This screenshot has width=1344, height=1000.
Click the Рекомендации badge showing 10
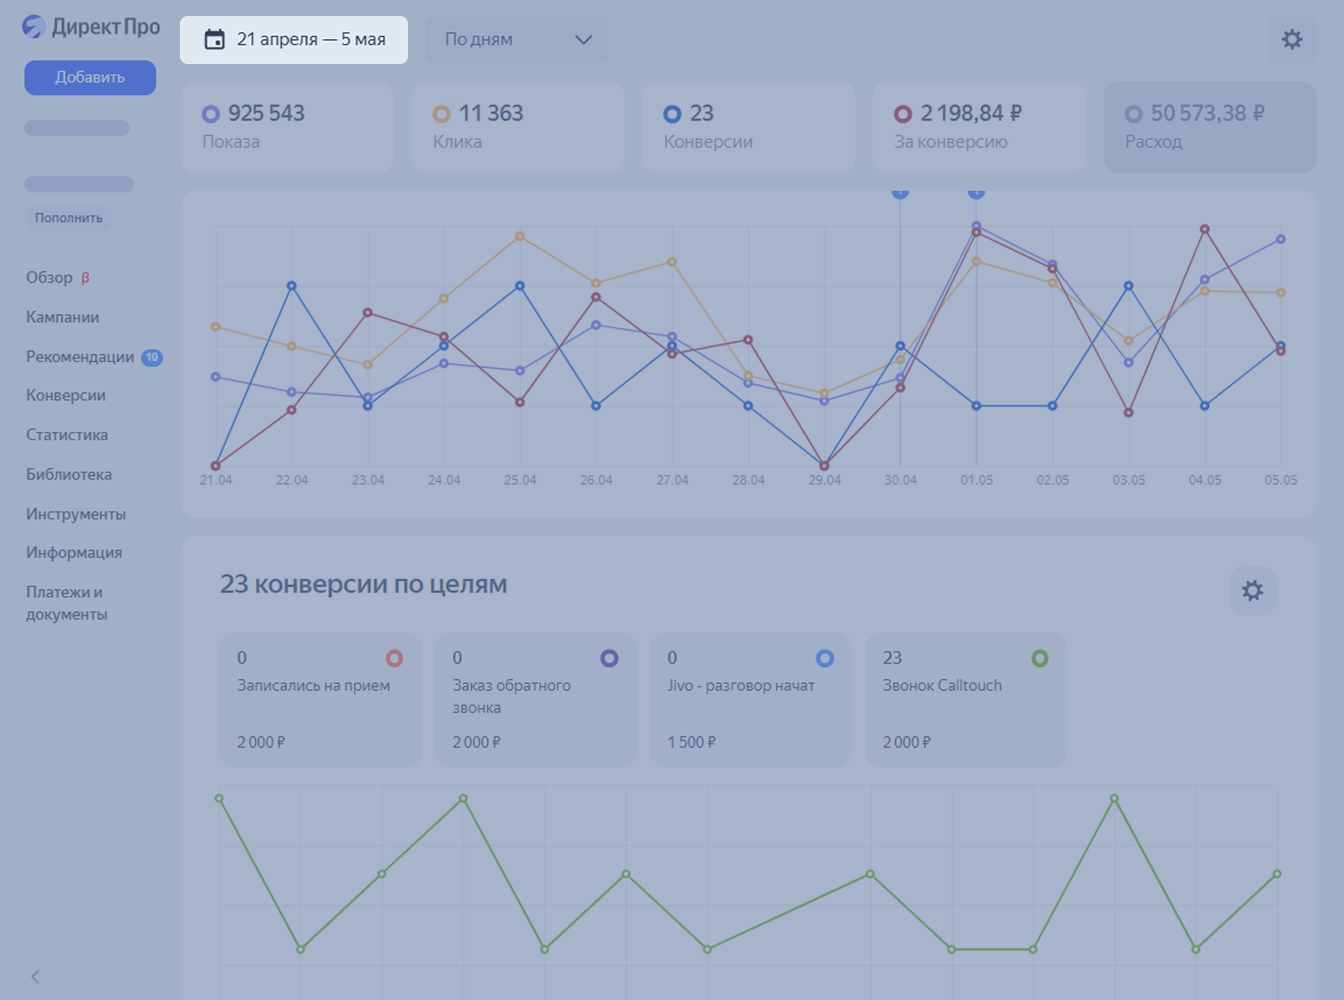[x=152, y=357]
